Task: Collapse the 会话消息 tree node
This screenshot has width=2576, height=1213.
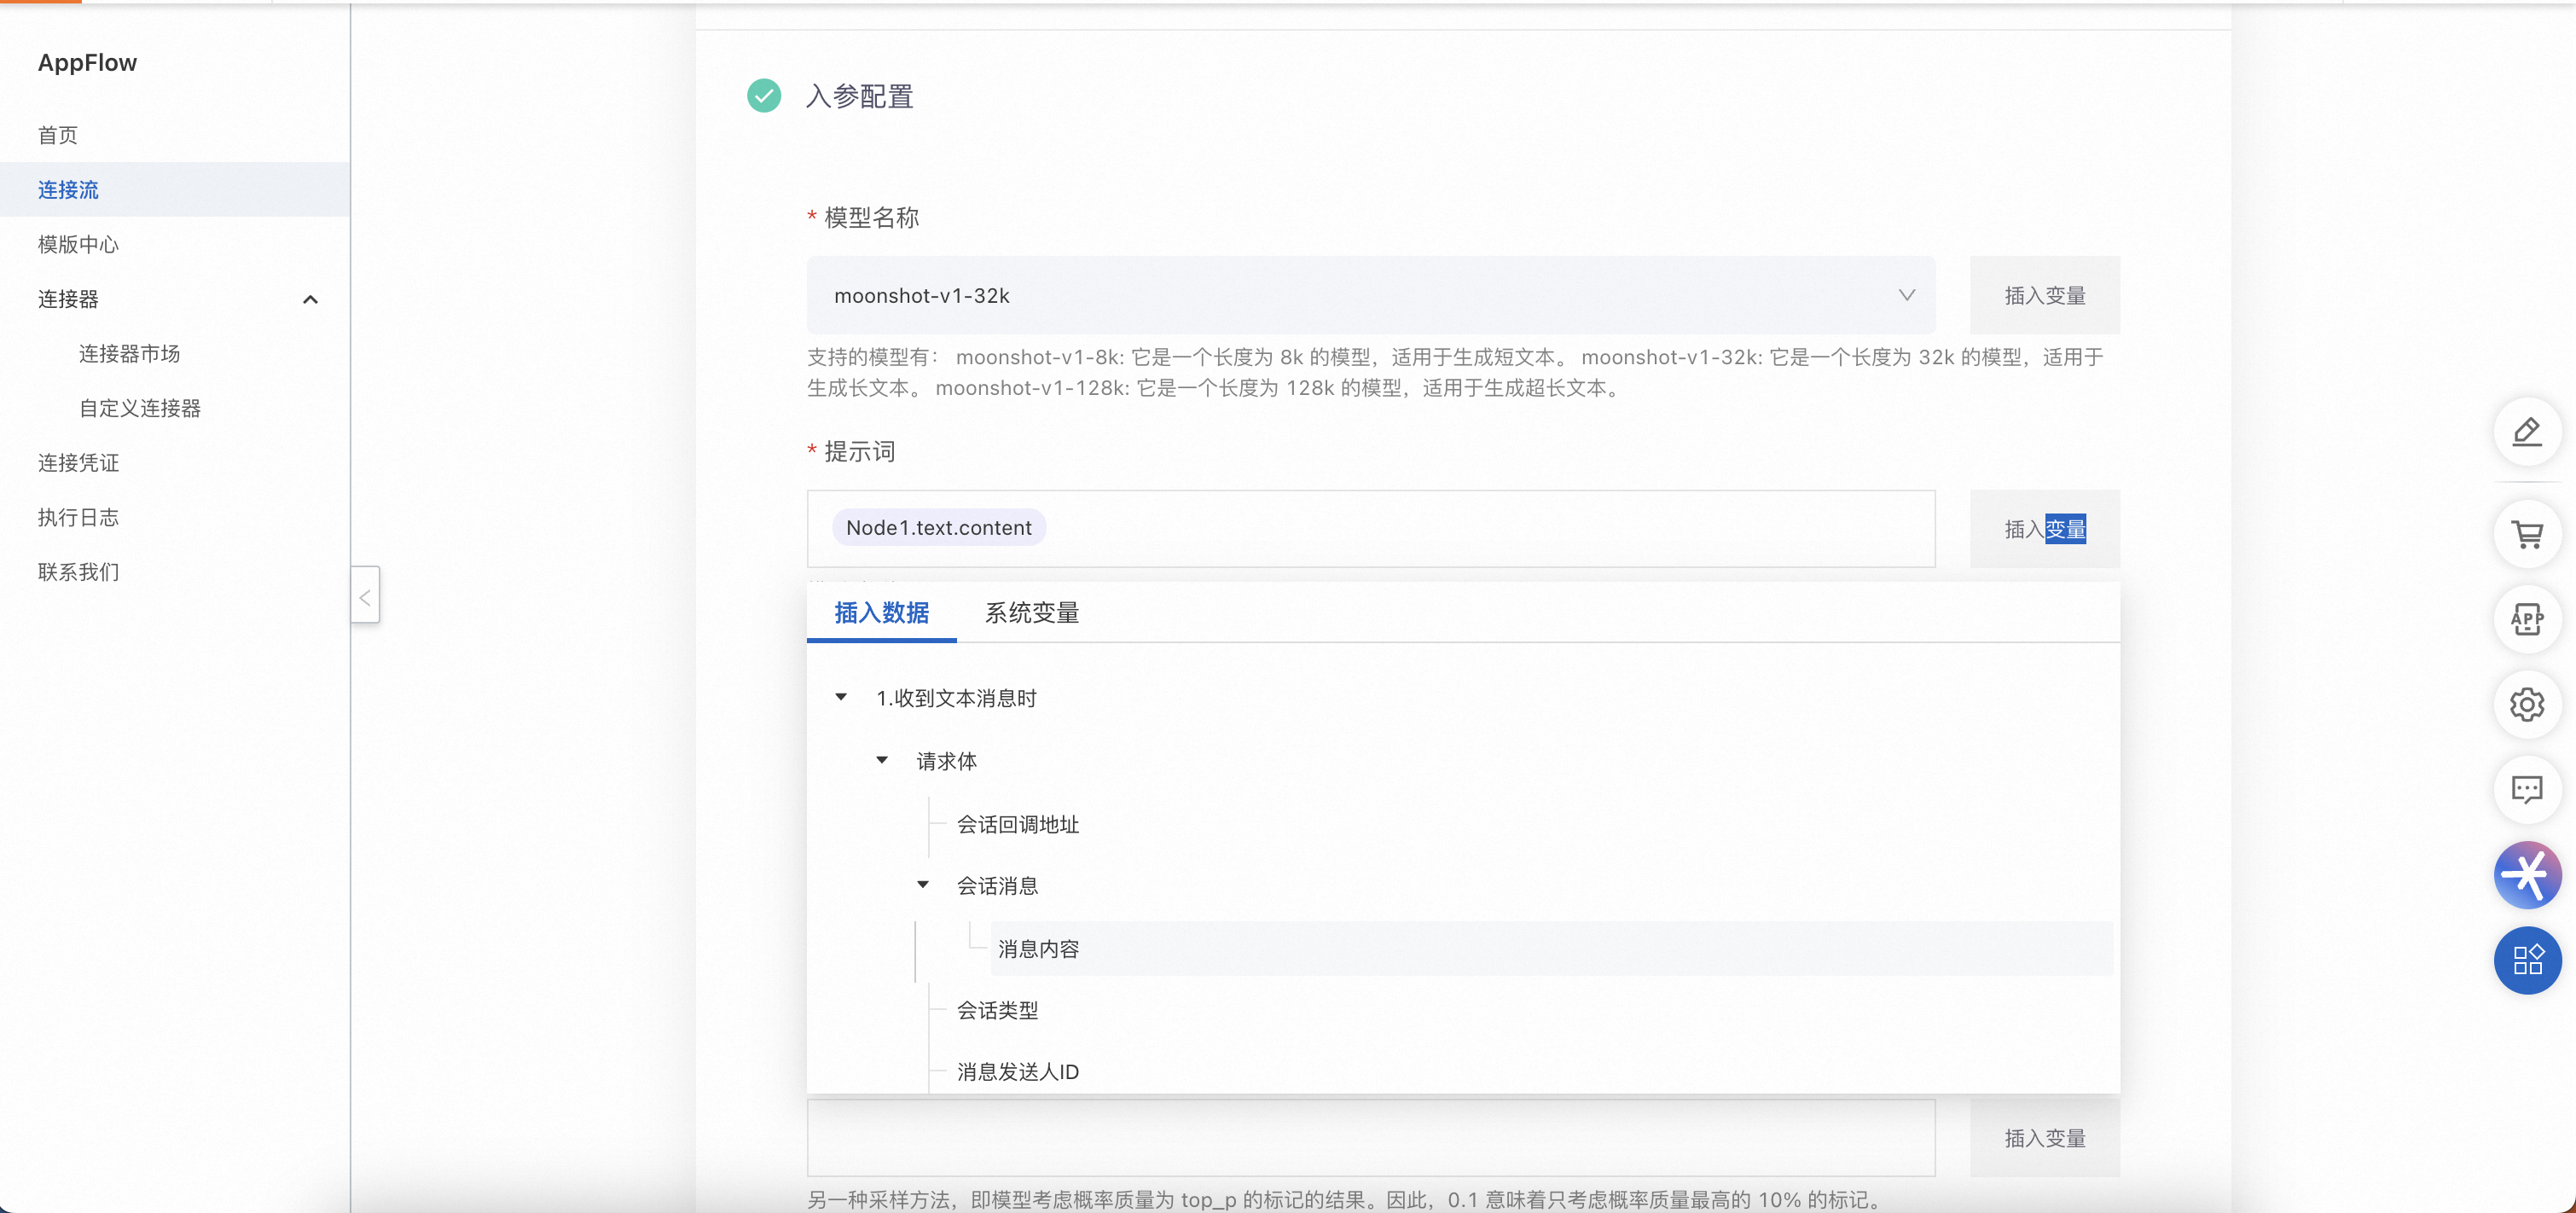Action: 923,884
